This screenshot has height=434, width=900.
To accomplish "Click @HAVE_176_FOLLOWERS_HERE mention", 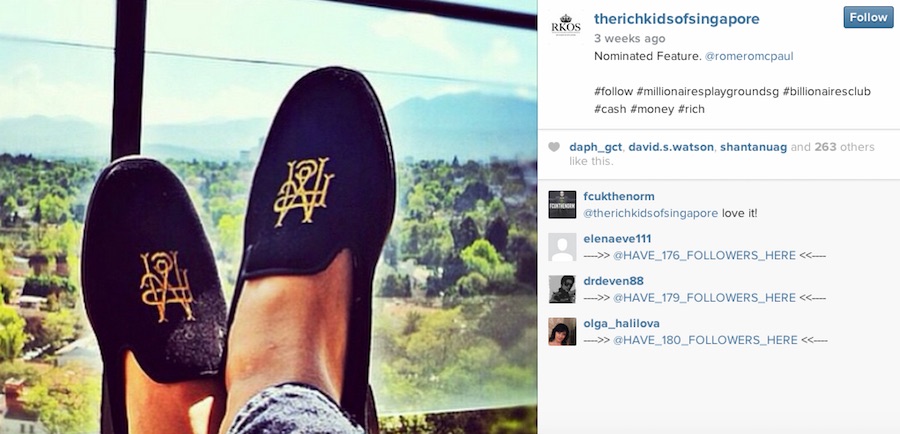I will point(704,256).
